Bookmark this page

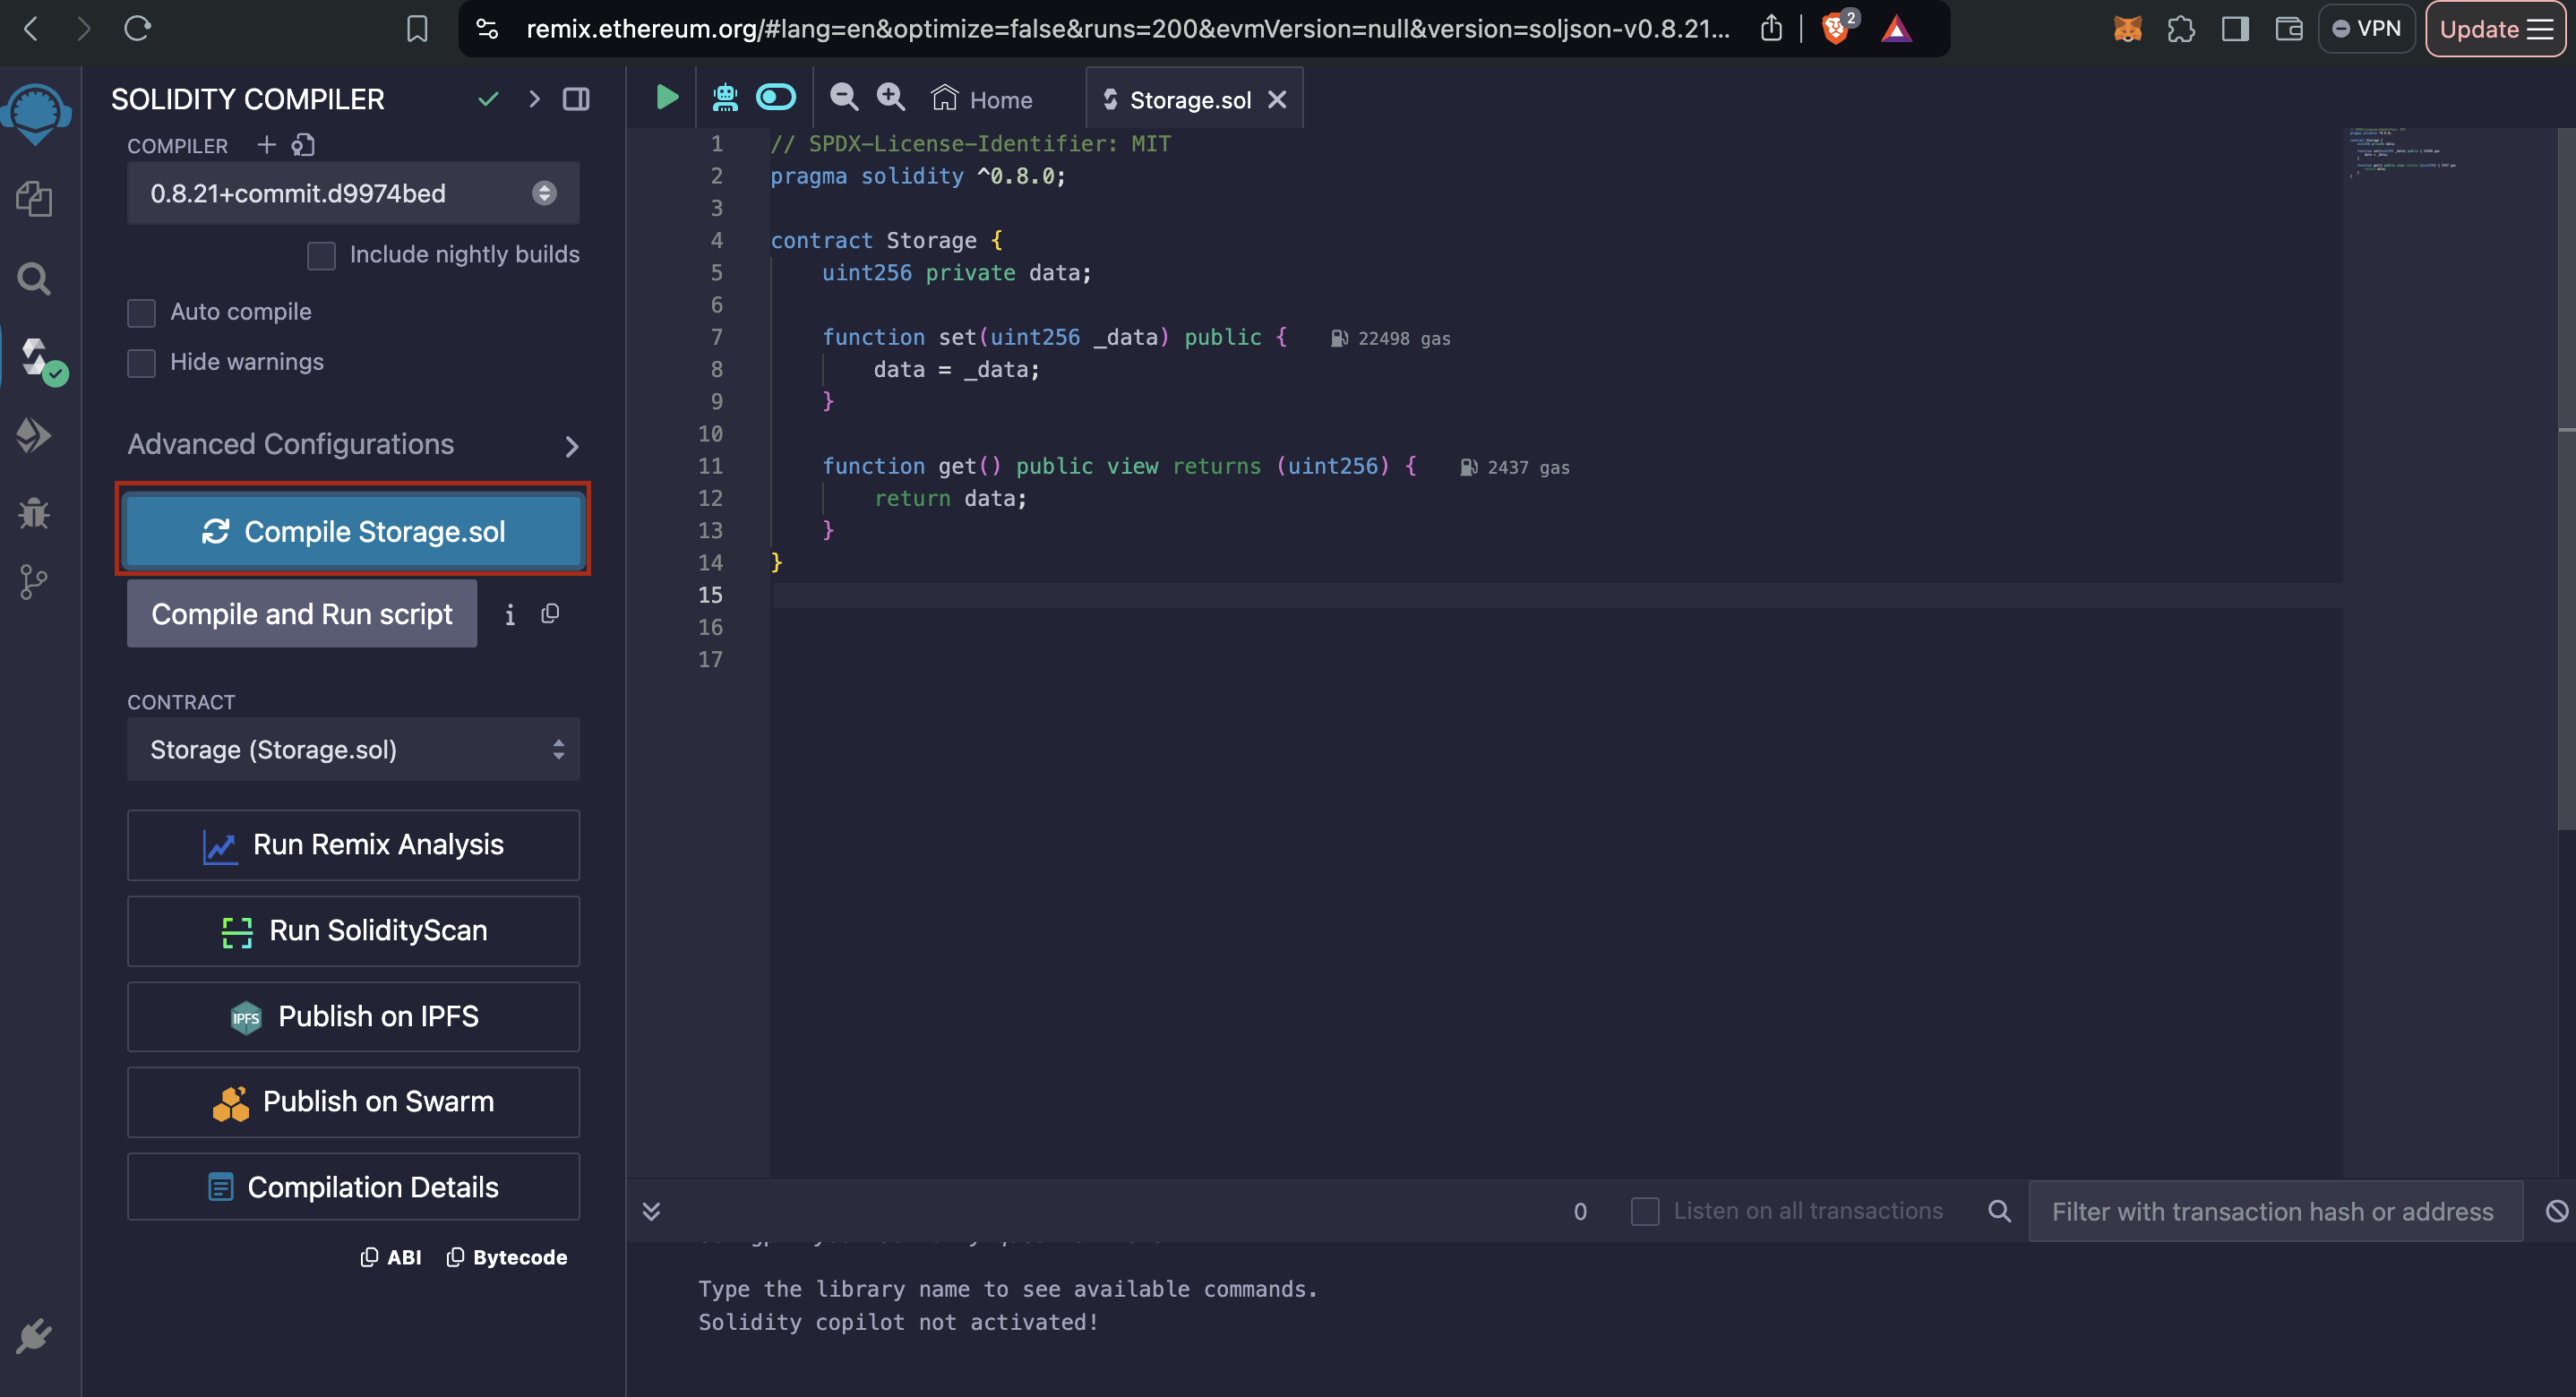pyautogui.click(x=417, y=29)
